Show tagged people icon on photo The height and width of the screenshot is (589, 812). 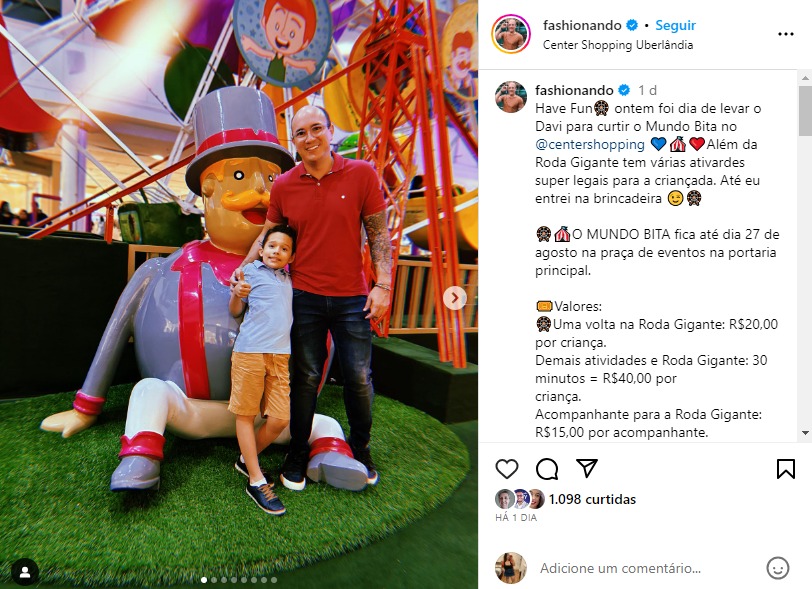(24, 572)
